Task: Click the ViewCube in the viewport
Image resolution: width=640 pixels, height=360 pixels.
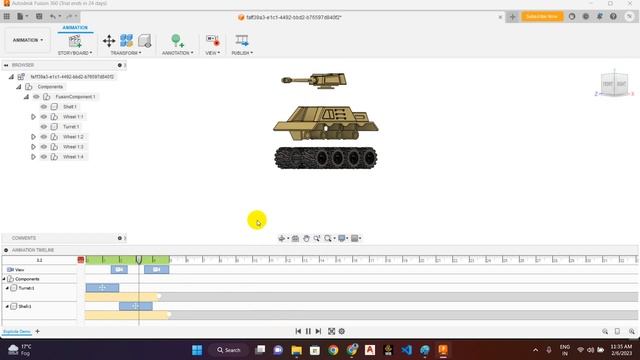Action: coord(614,84)
